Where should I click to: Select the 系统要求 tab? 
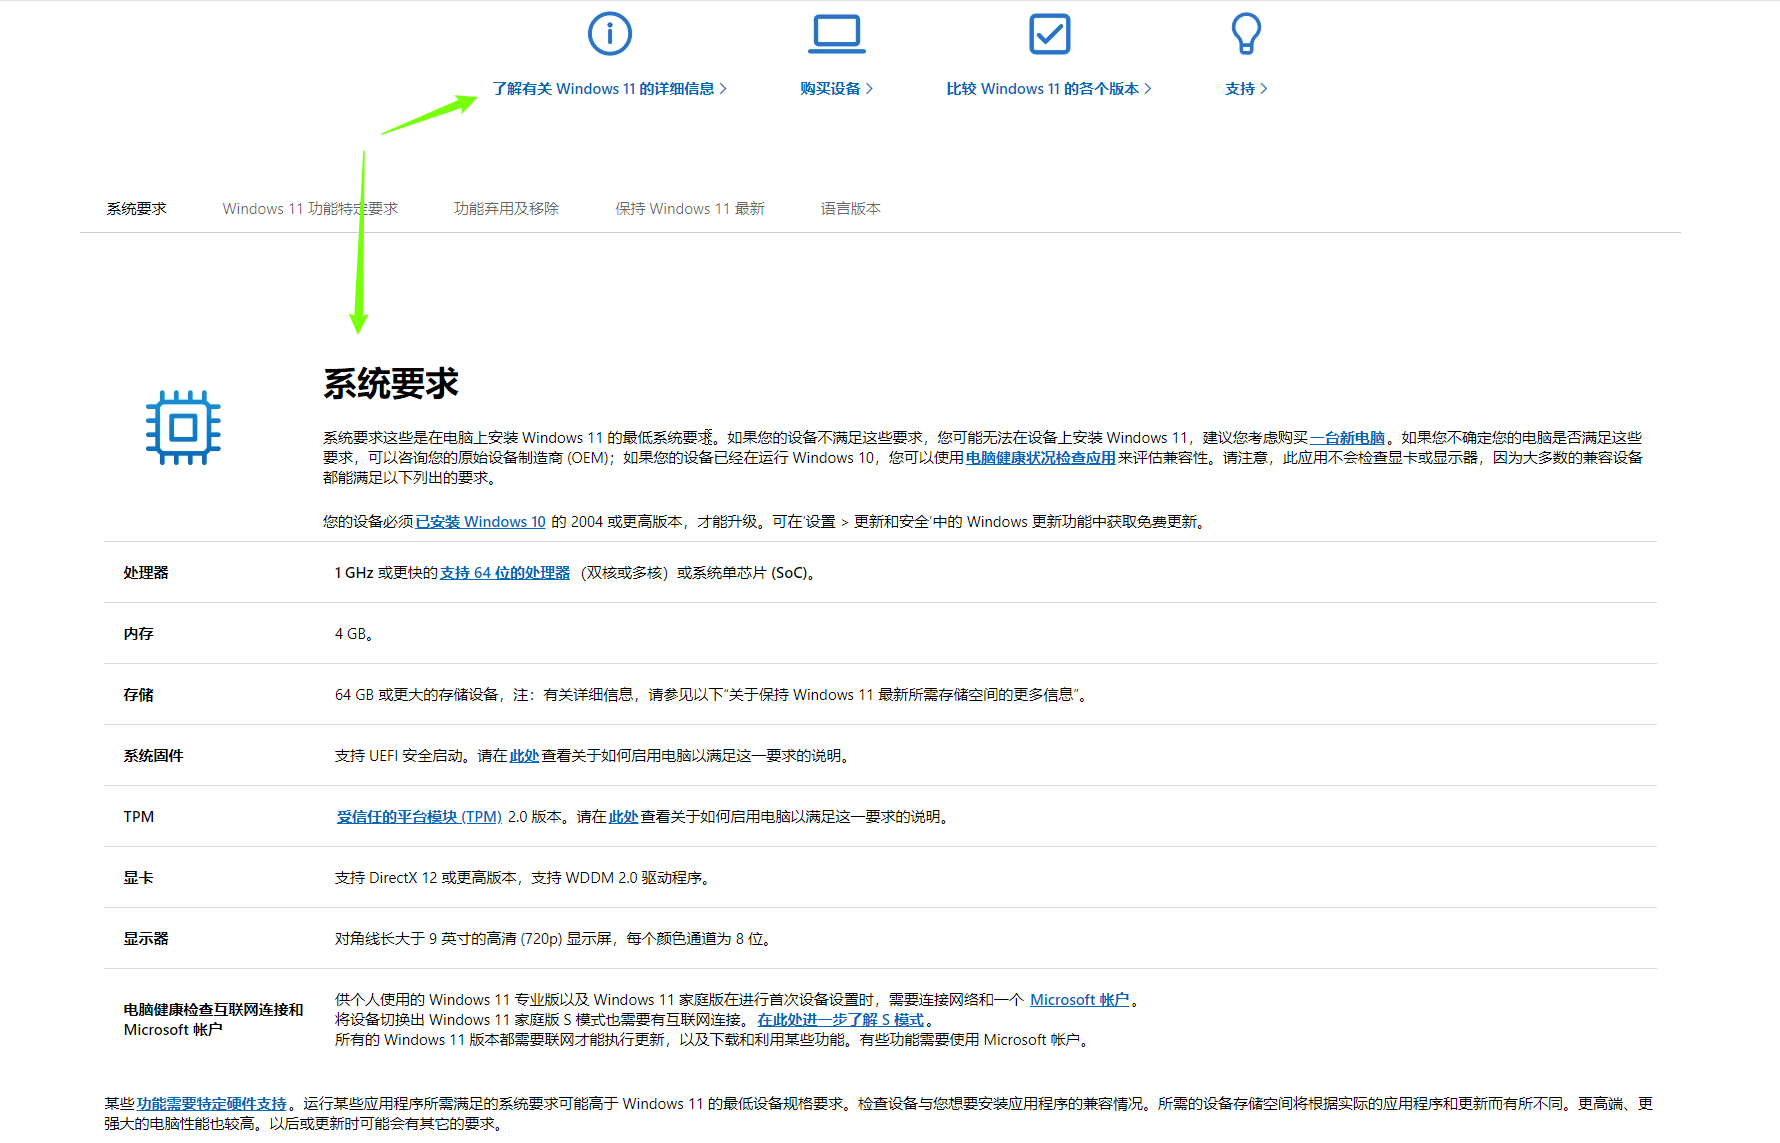(137, 209)
